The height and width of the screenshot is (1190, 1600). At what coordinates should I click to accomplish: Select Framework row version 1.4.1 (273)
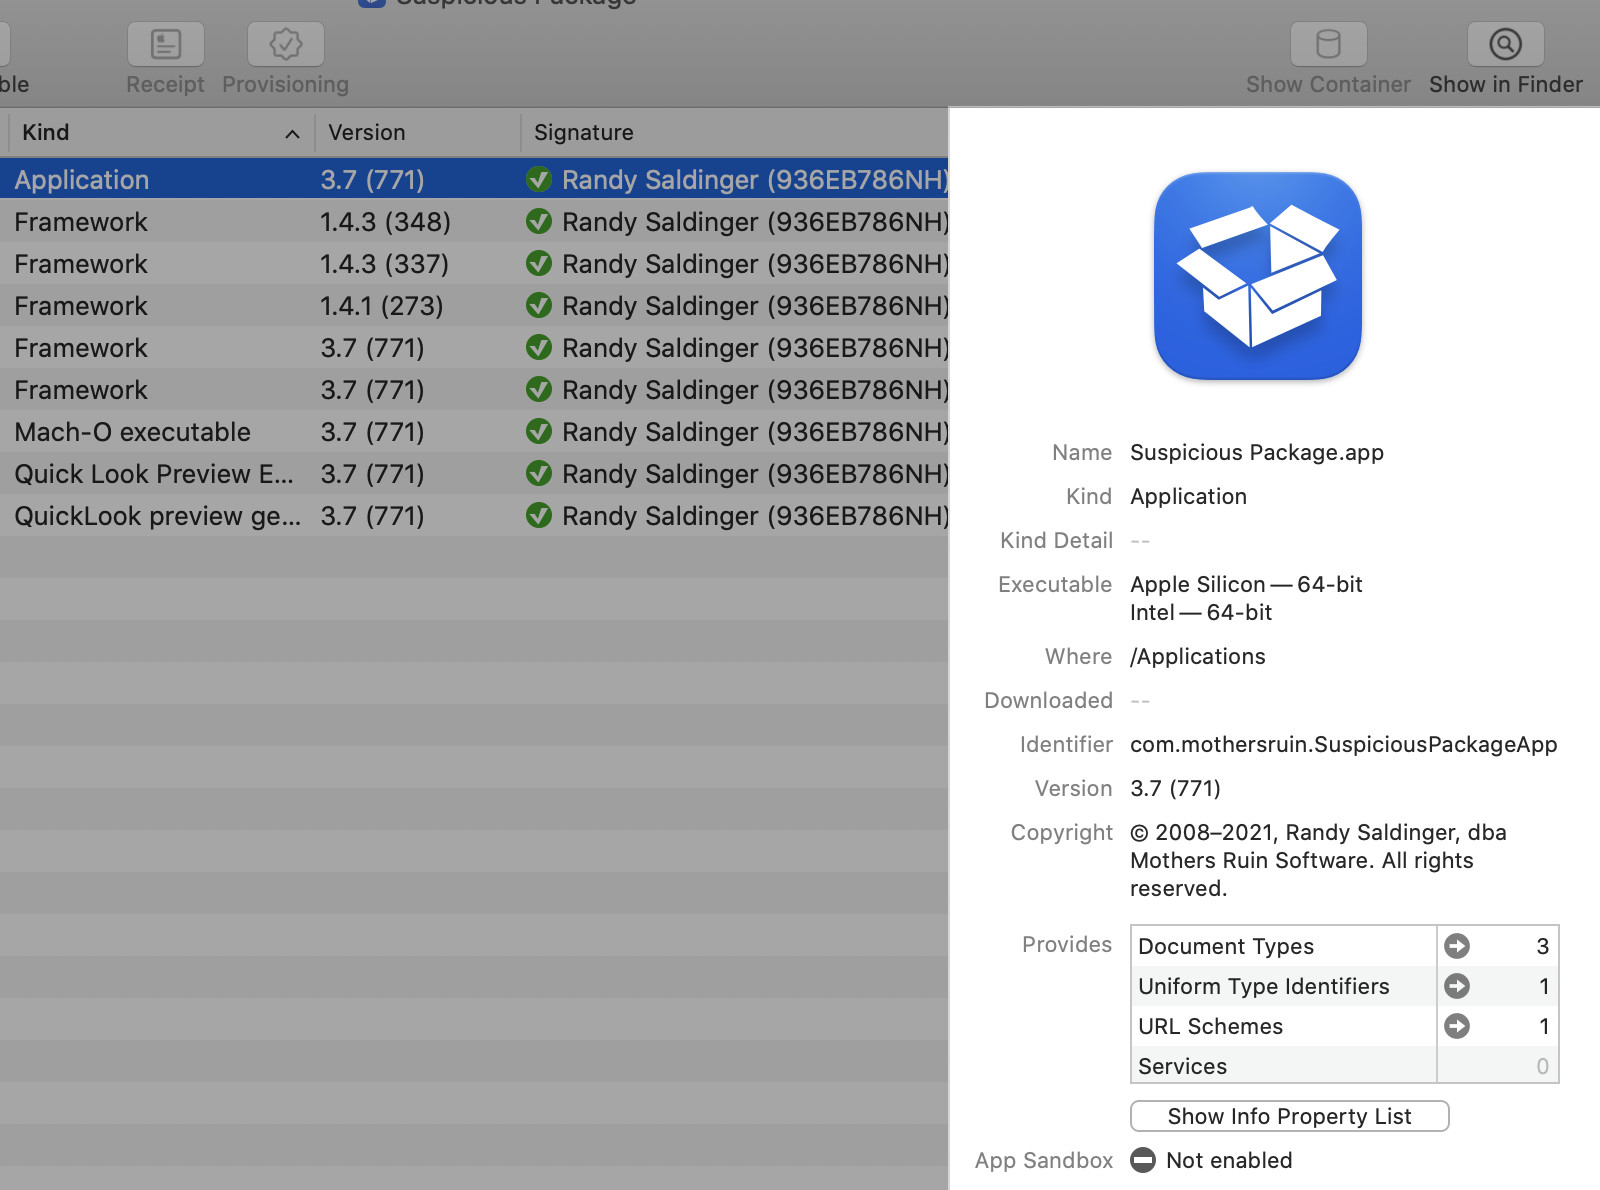(474, 306)
